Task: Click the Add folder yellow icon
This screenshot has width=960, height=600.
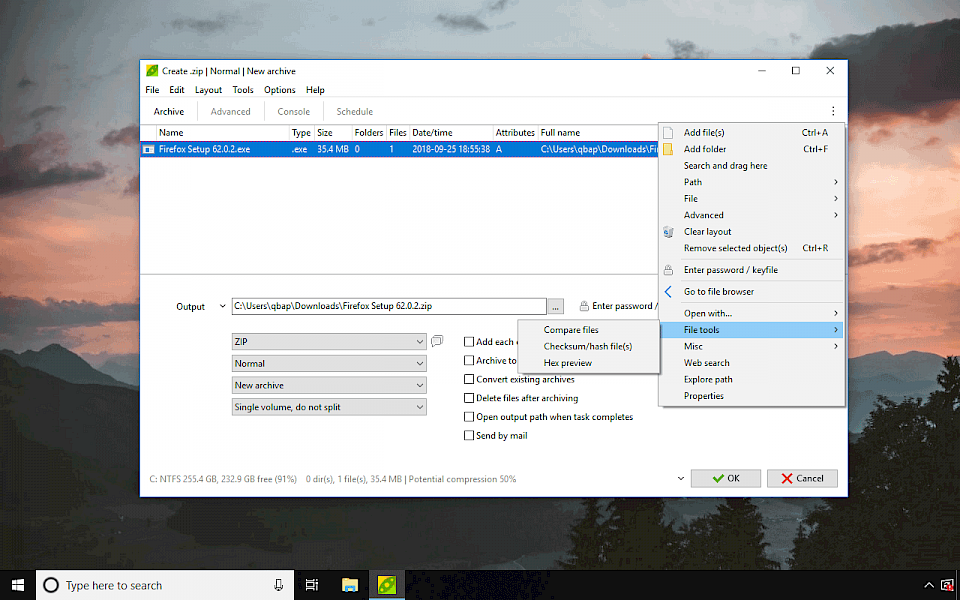Action: [668, 149]
